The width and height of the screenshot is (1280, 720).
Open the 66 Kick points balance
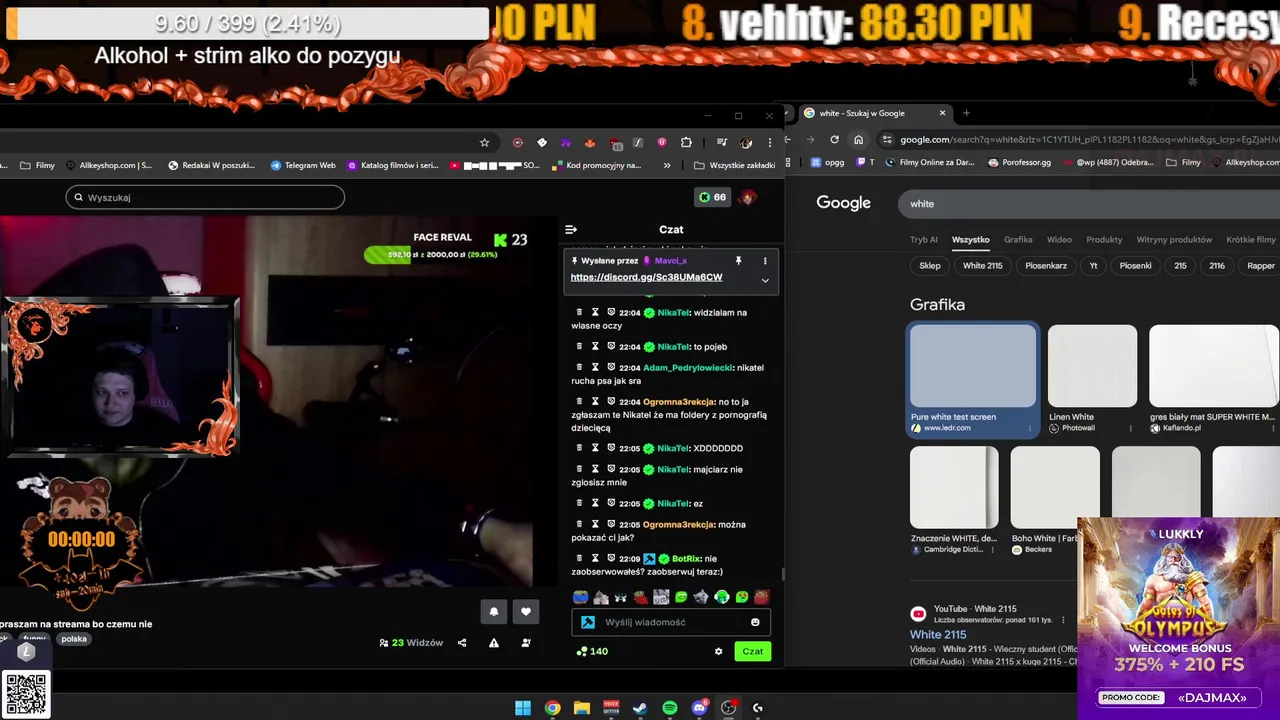click(713, 197)
